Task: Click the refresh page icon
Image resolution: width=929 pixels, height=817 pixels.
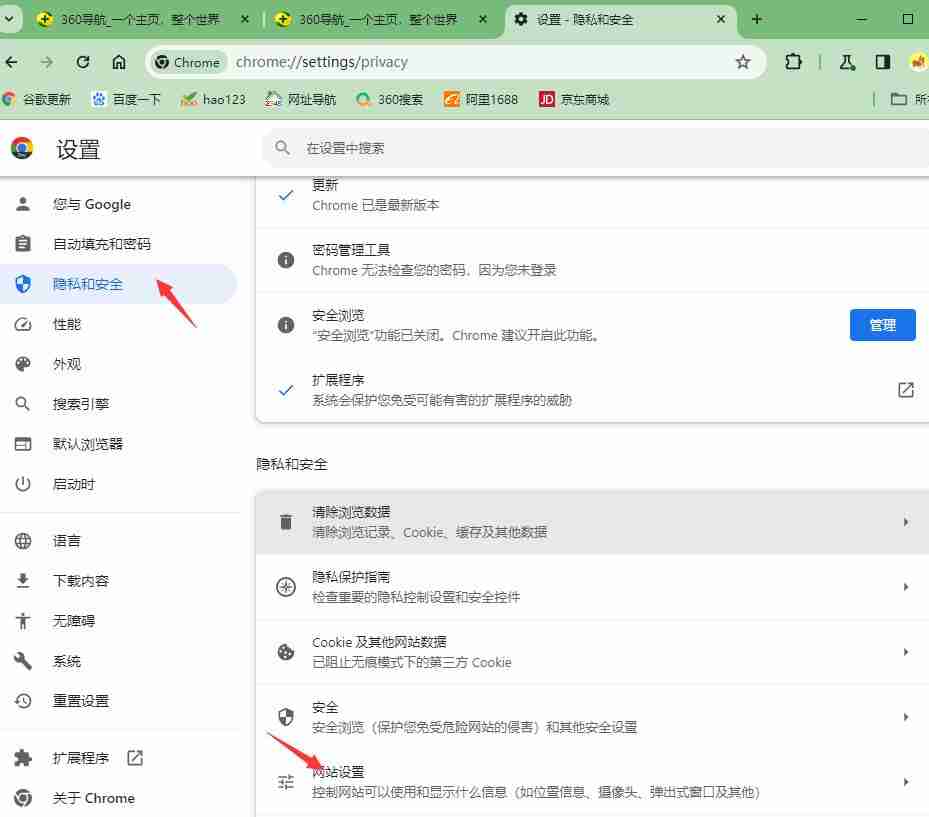Action: (x=82, y=61)
